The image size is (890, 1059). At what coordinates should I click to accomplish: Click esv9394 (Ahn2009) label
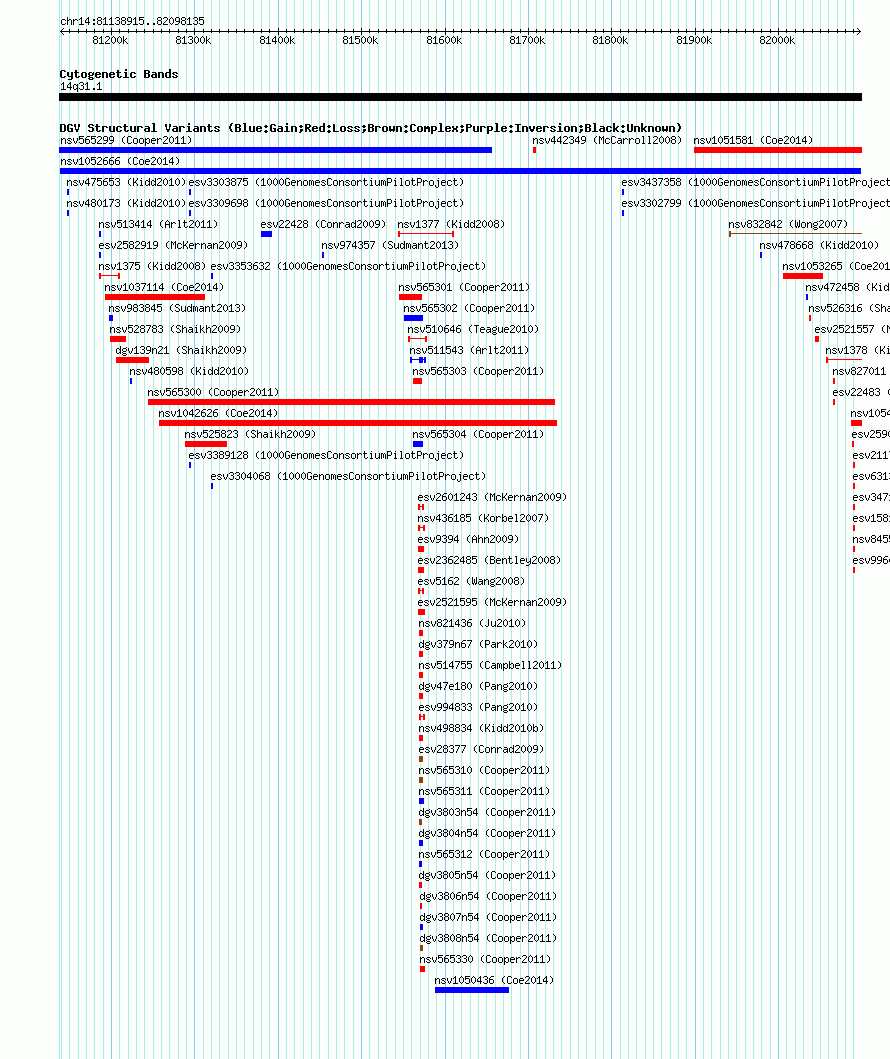(469, 538)
